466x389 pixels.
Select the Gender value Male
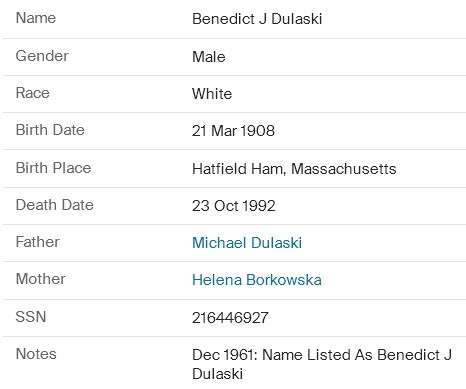(209, 57)
